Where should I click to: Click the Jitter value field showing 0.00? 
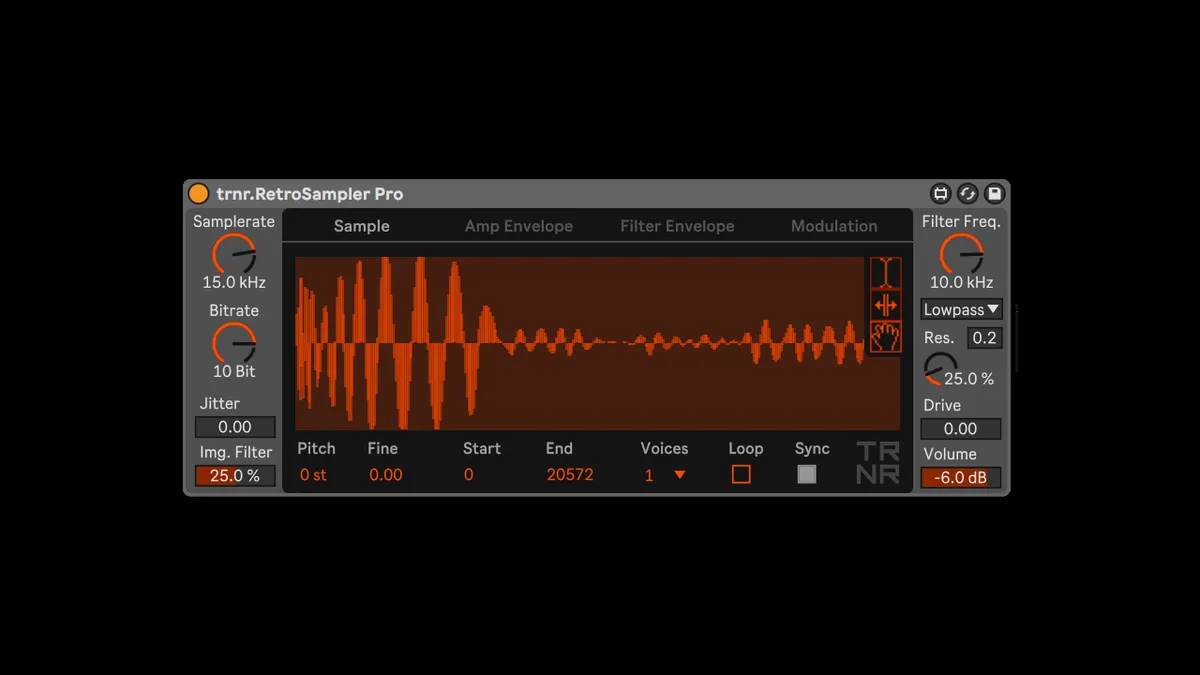[235, 427]
